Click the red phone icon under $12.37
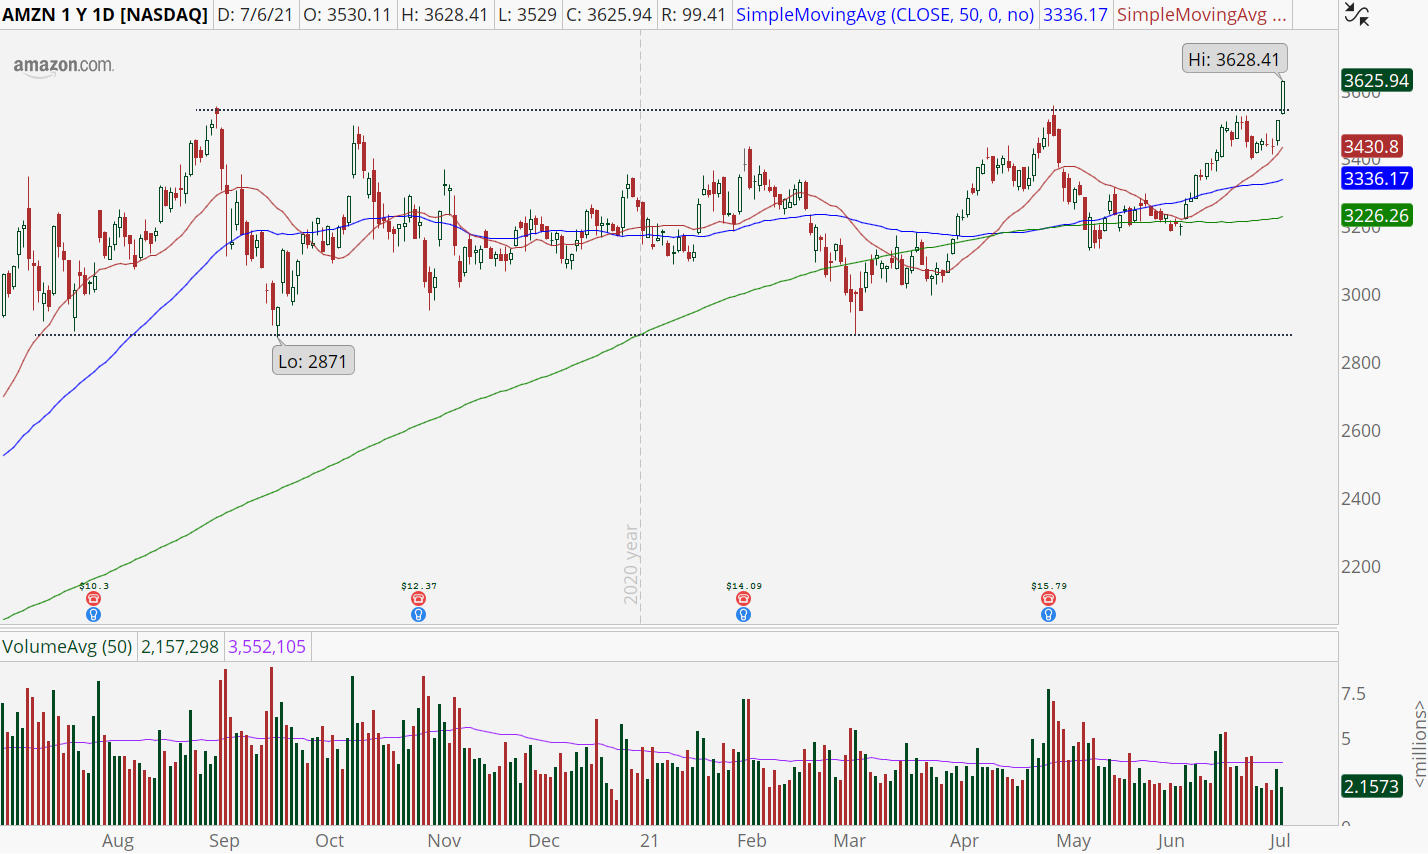This screenshot has width=1428, height=854. [x=418, y=598]
